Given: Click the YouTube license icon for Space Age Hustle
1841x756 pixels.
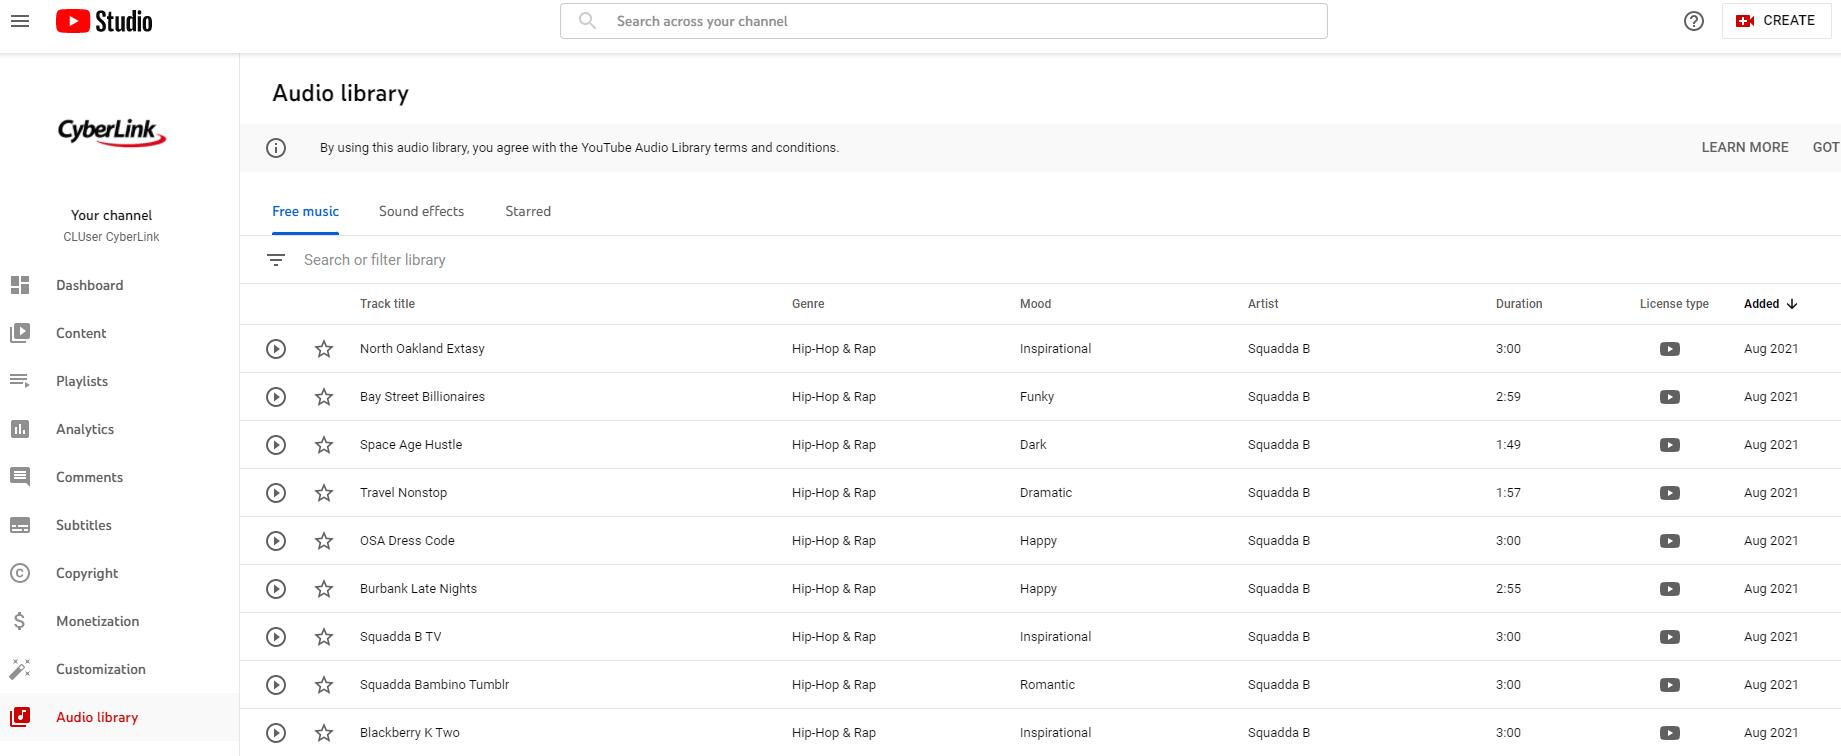Looking at the screenshot, I should [1670, 445].
